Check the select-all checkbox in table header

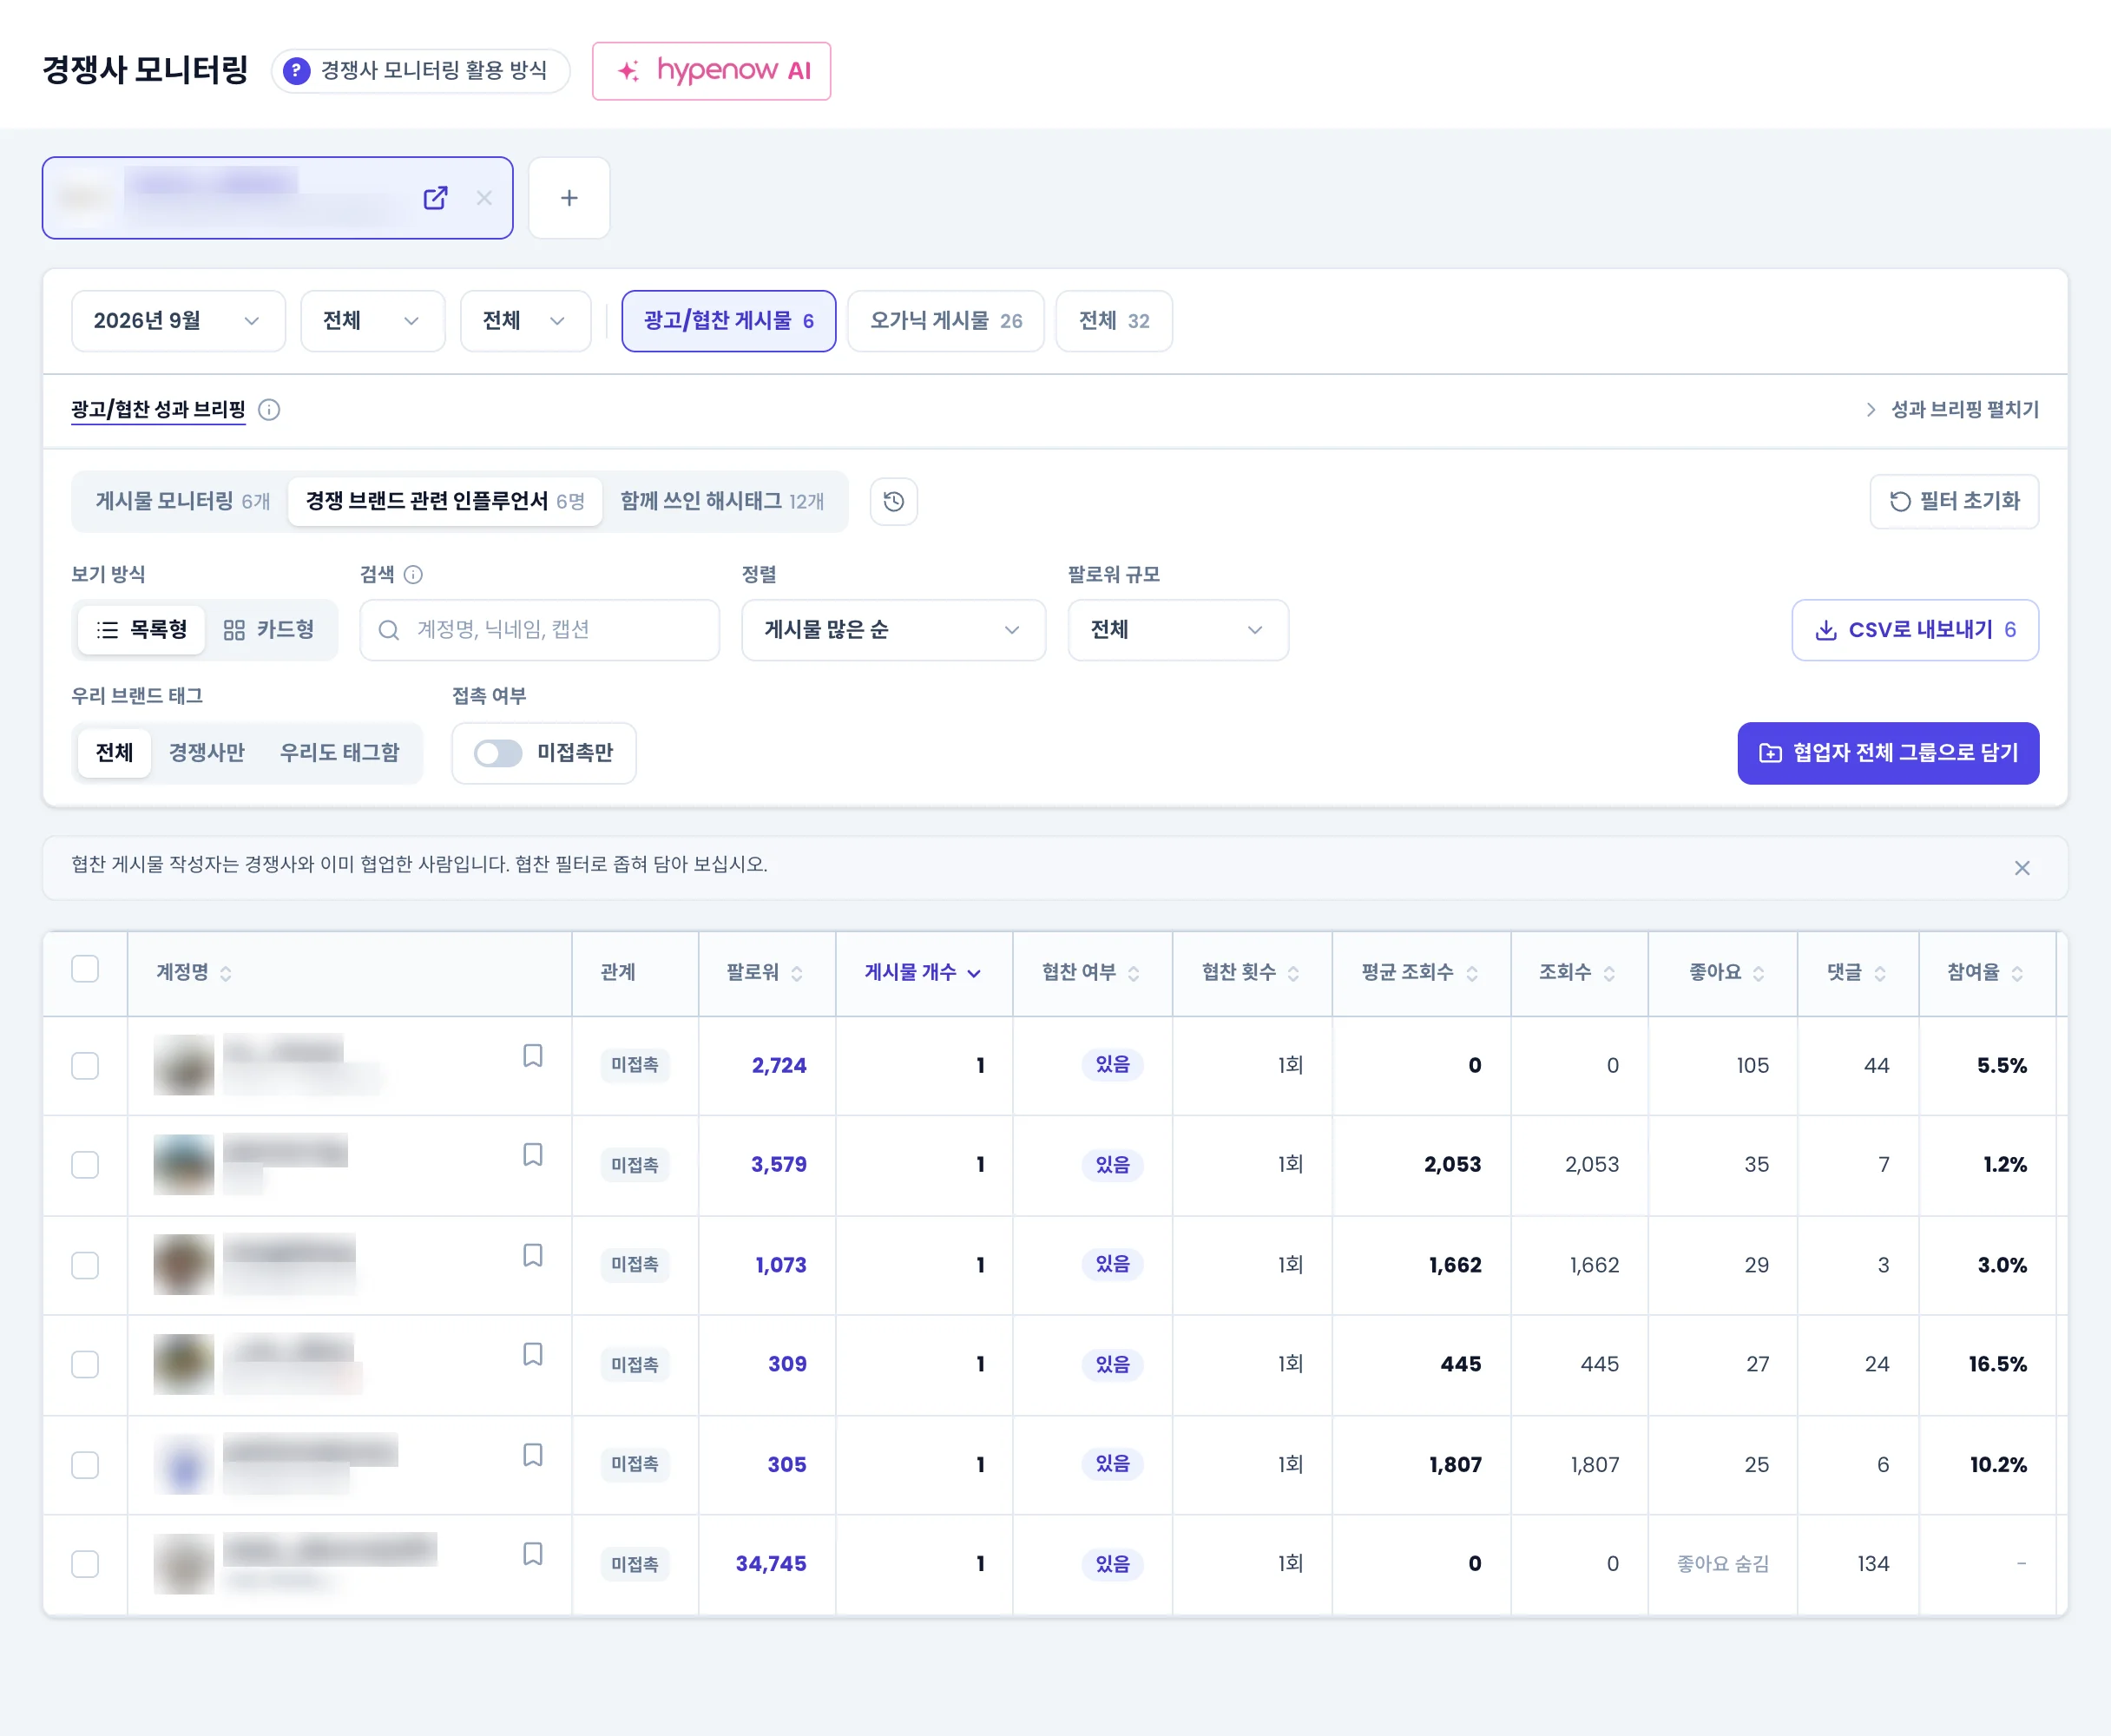pos(85,969)
